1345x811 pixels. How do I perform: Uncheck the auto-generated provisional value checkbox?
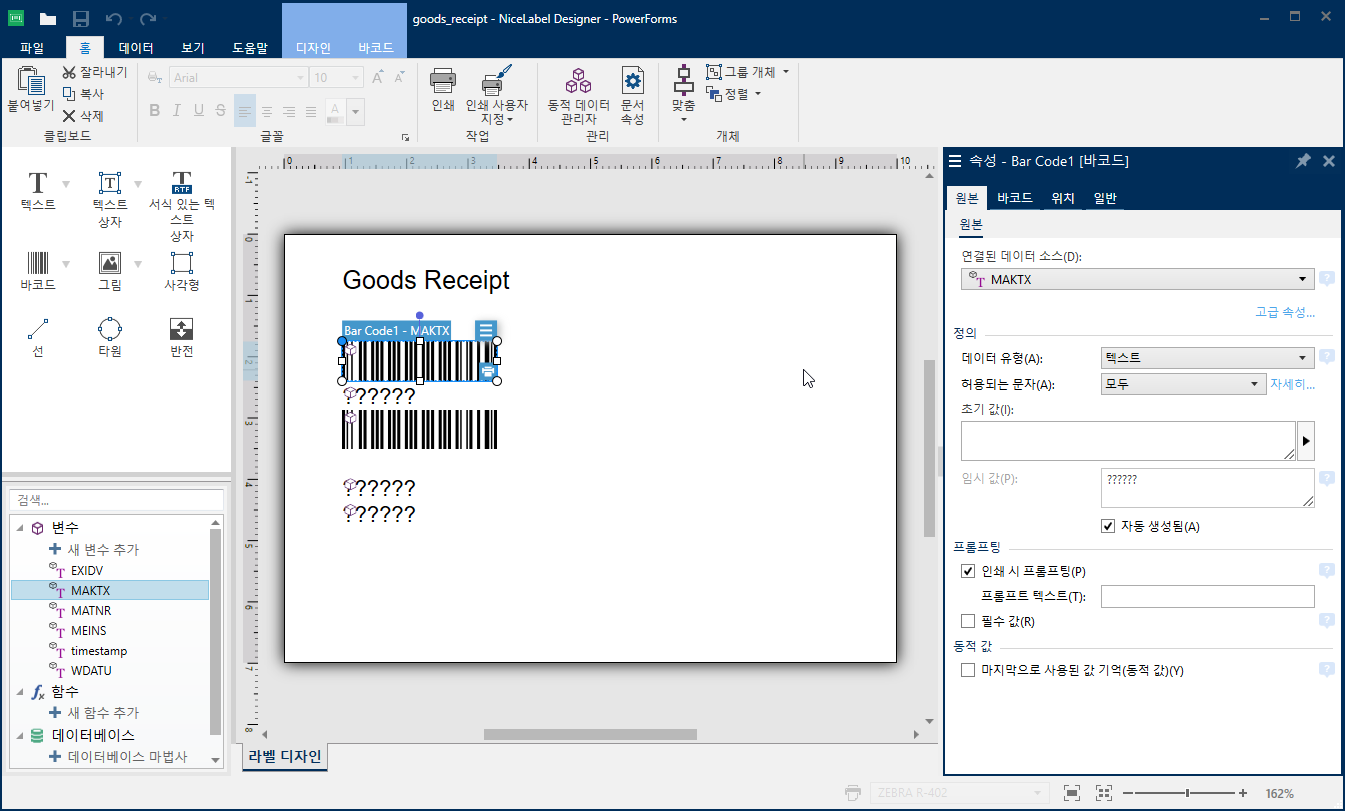[1108, 527]
